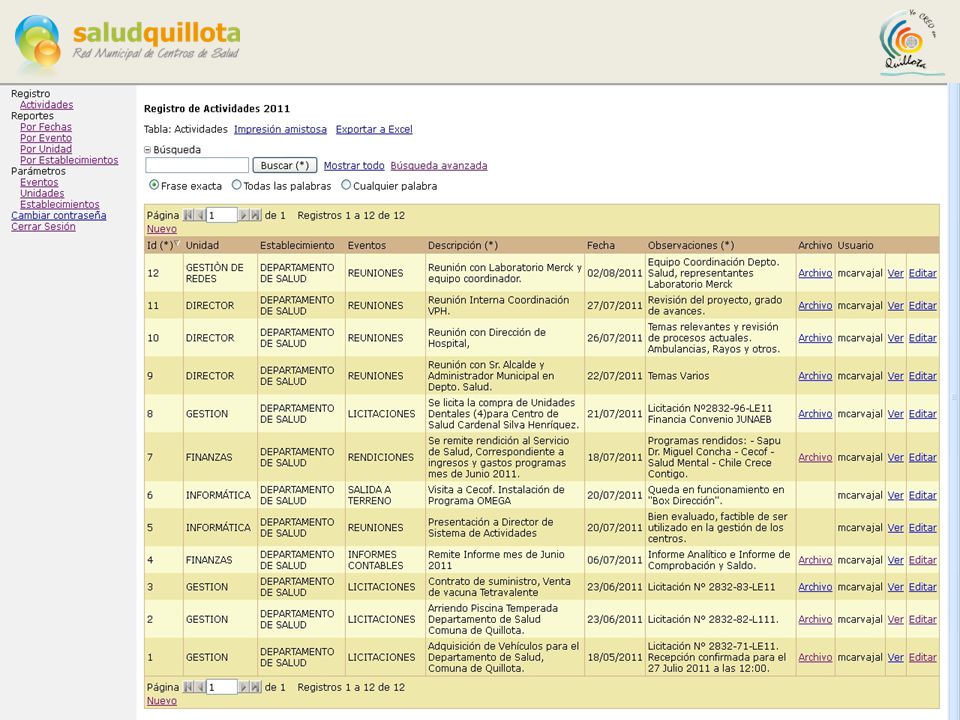Sort by Descripción (*) column header
960x720 pixels.
click(463, 245)
